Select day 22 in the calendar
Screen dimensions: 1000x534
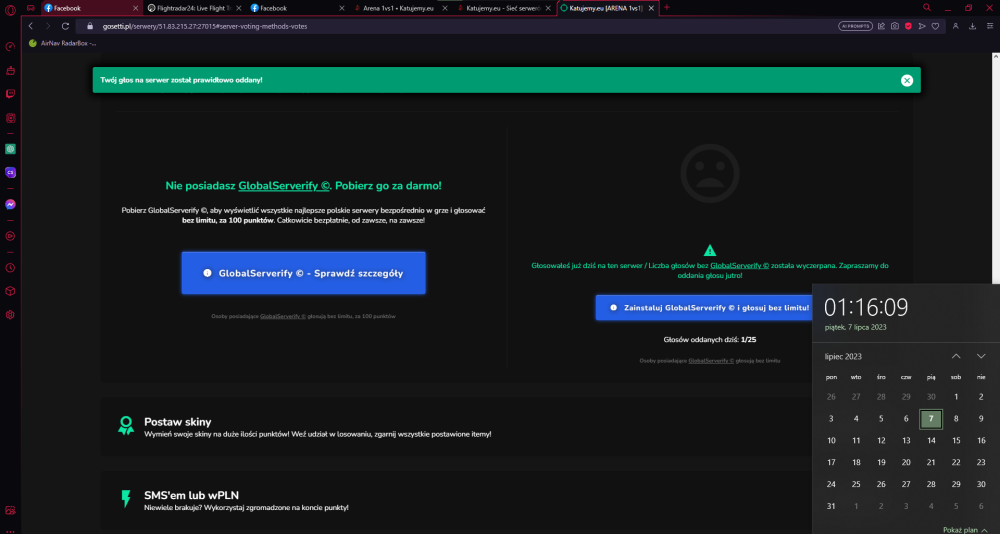(x=956, y=463)
